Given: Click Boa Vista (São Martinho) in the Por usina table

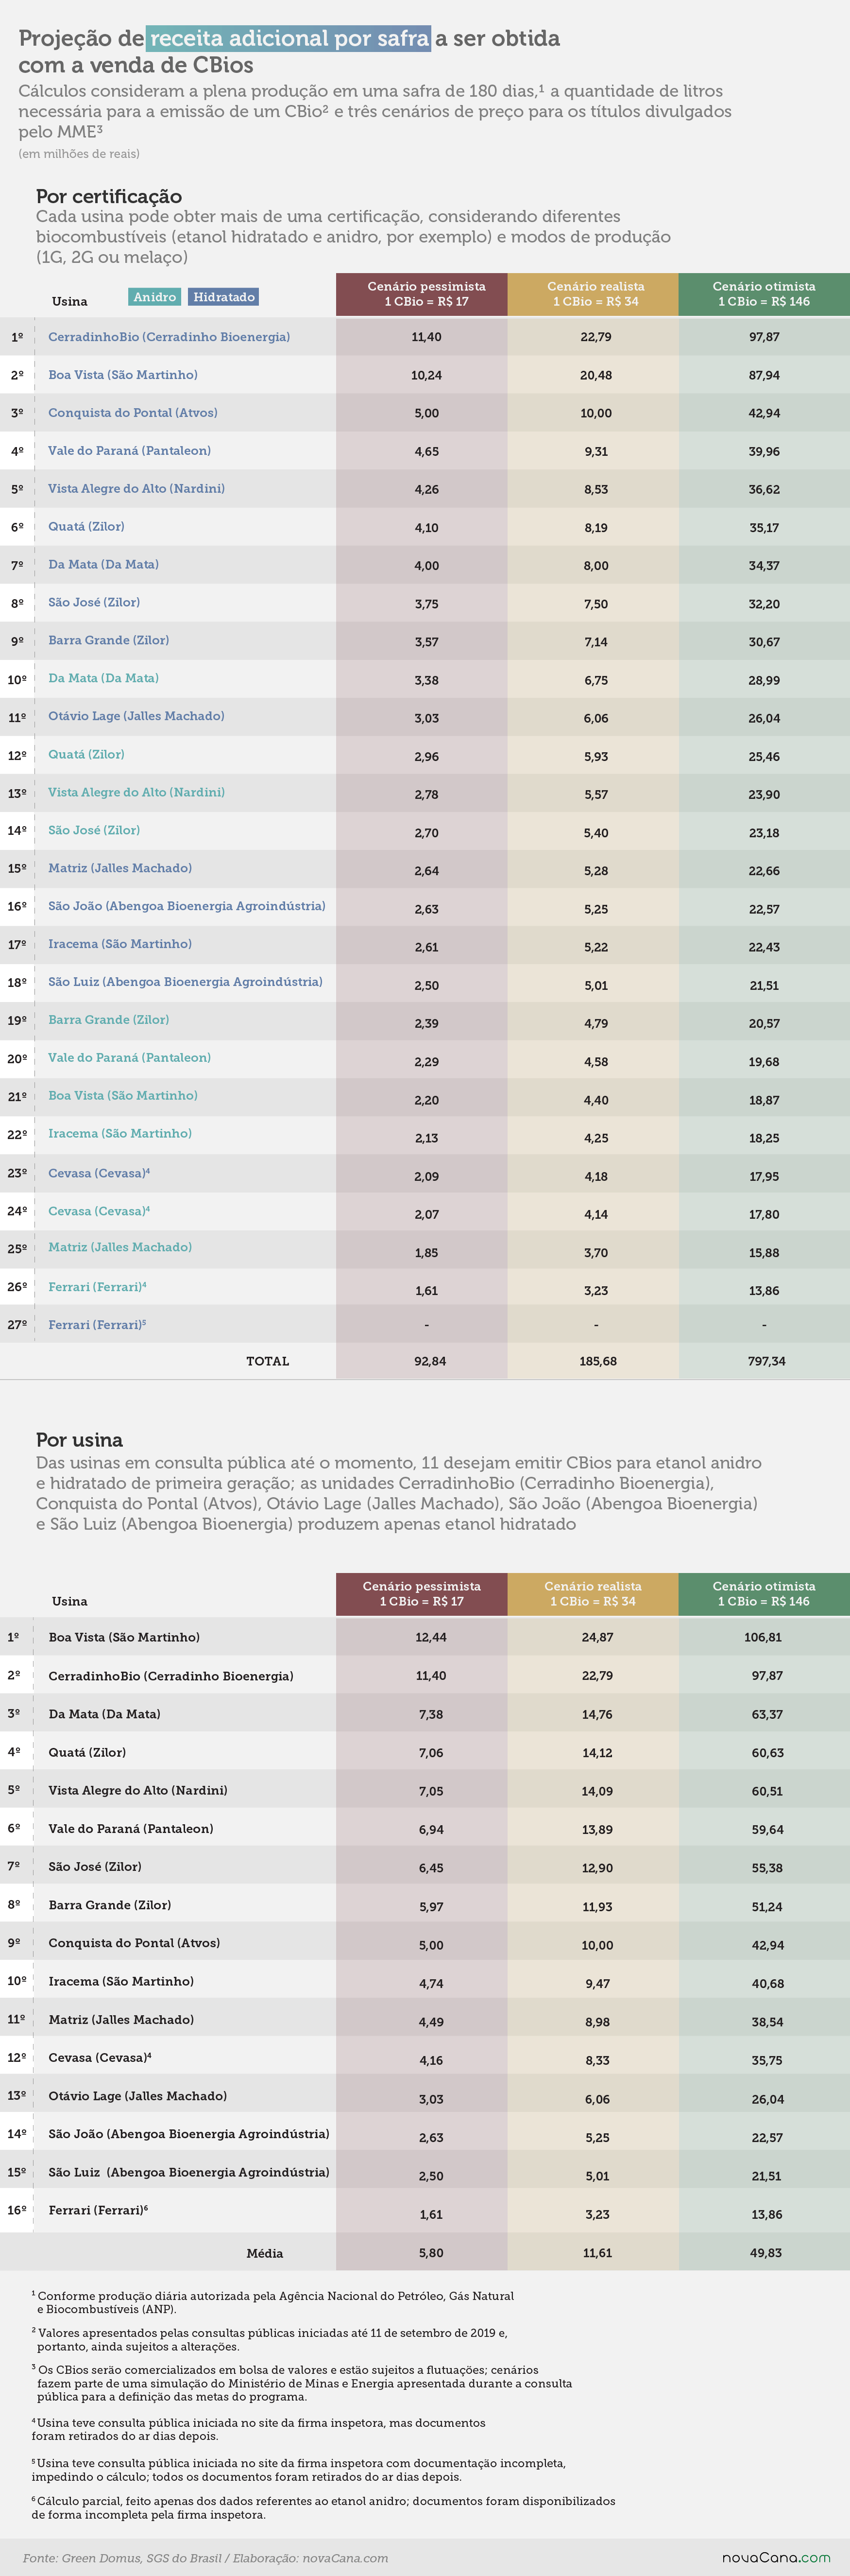Looking at the screenshot, I should [124, 1637].
